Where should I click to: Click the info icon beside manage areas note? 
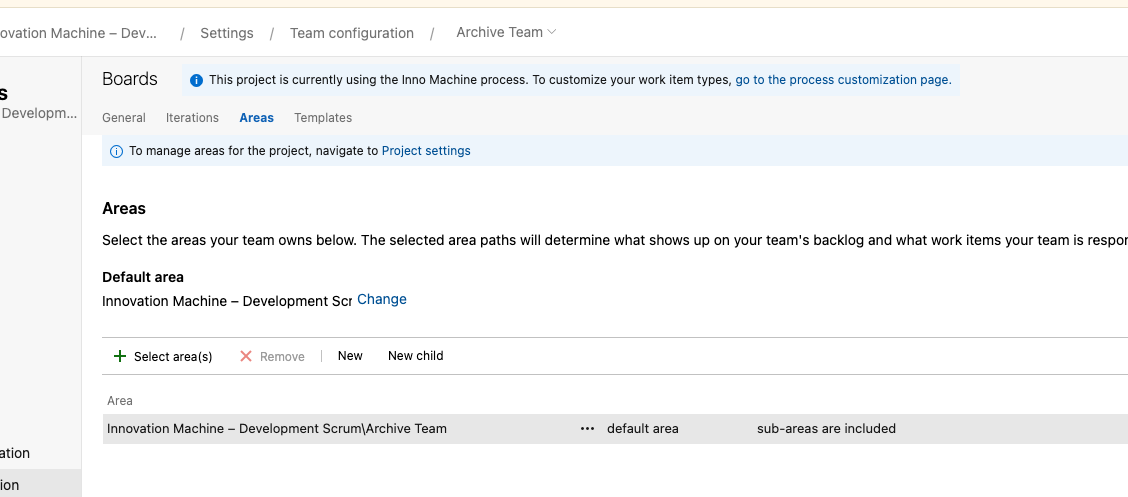(x=116, y=151)
